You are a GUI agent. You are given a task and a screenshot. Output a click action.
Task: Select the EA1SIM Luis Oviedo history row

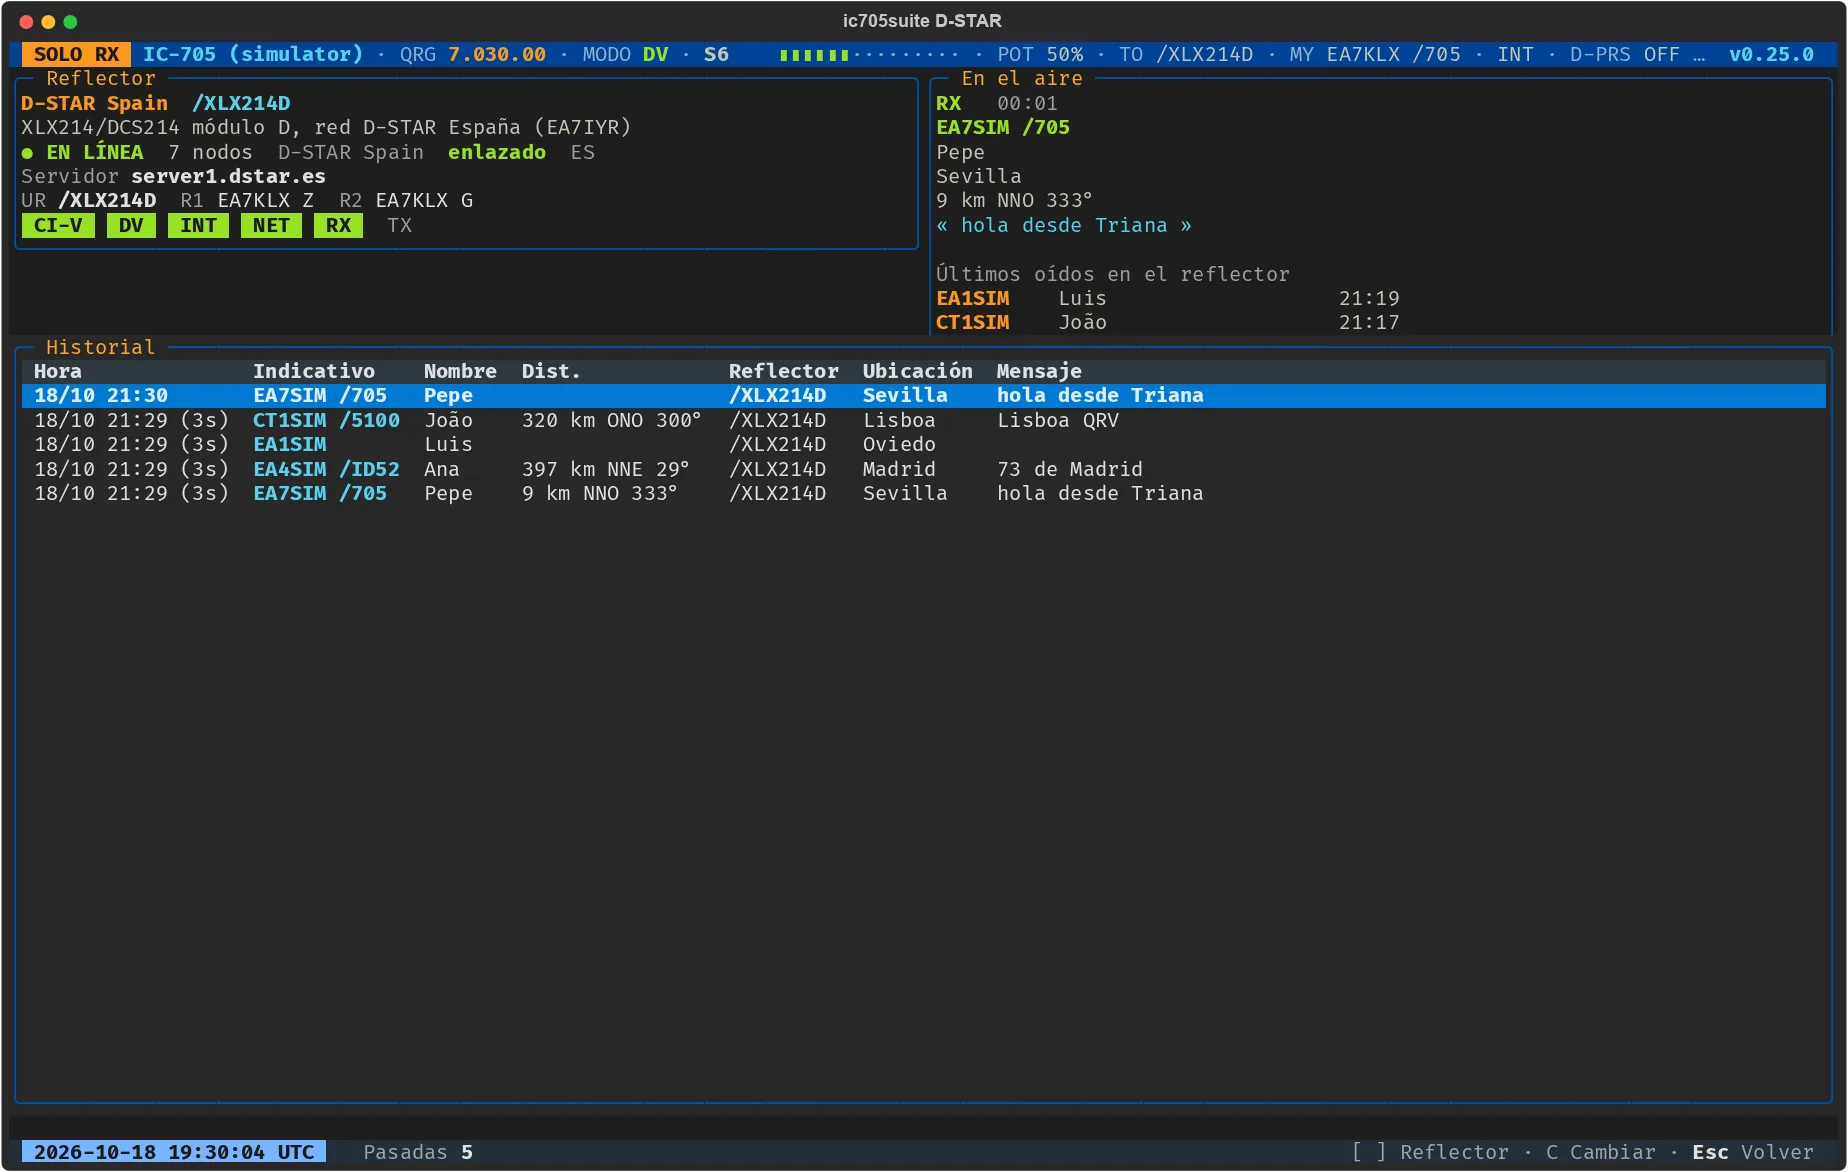924,445
